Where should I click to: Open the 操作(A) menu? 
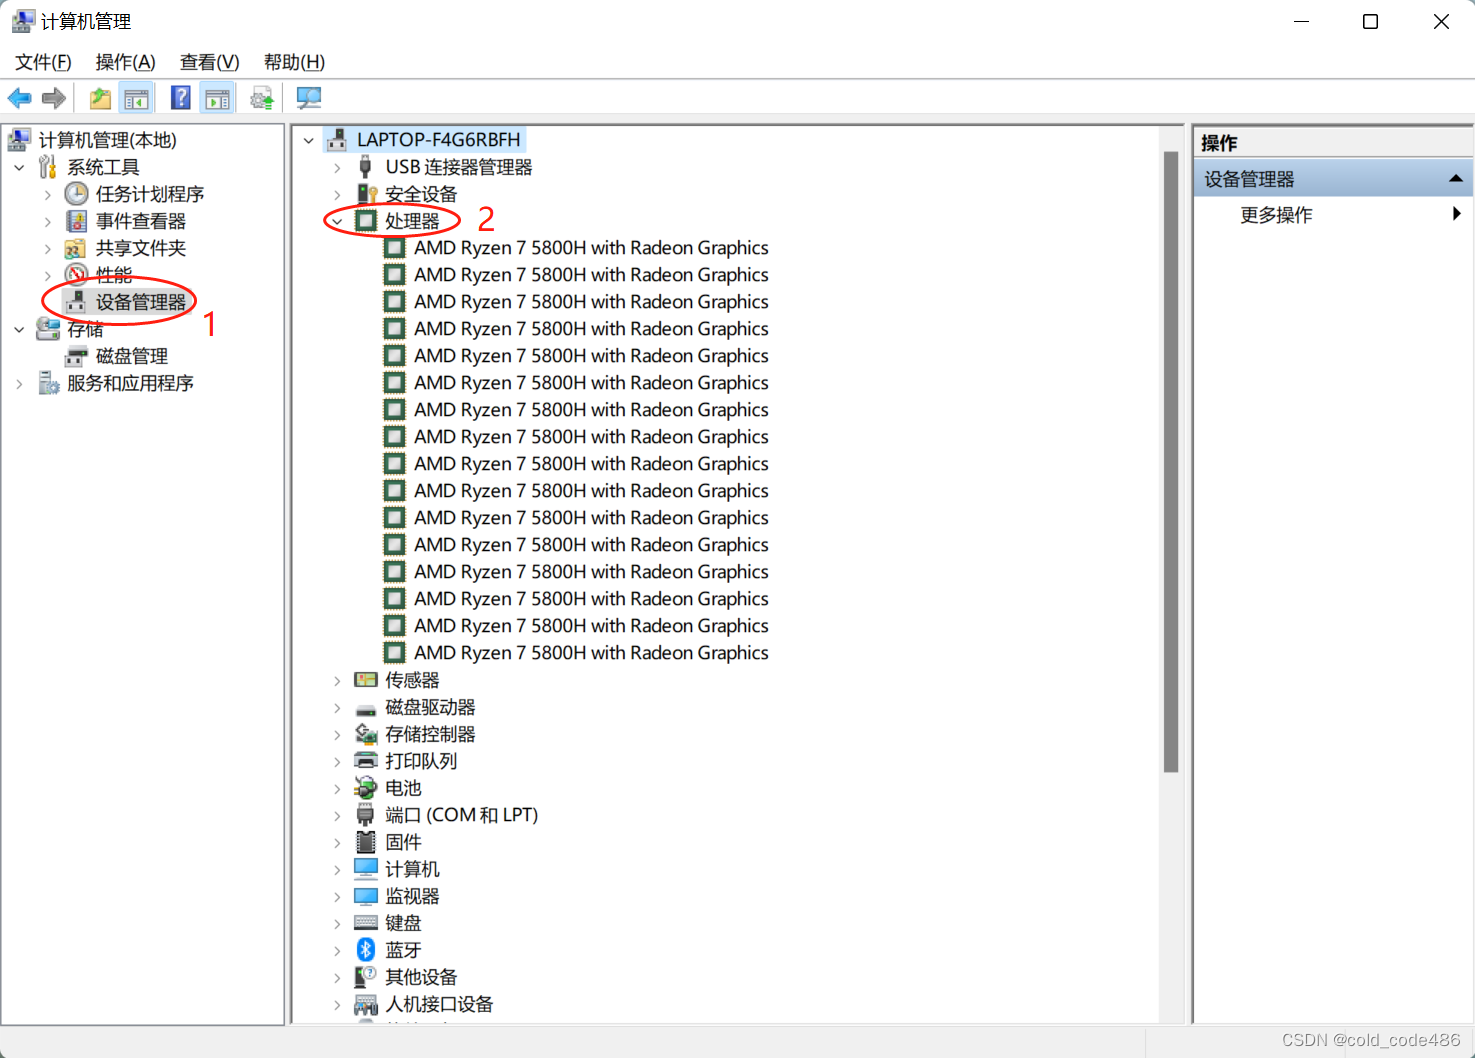pyautogui.click(x=125, y=62)
